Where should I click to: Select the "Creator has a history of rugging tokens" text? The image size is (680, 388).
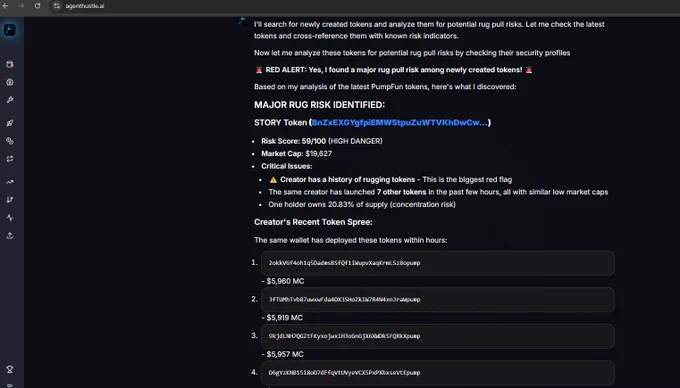347,179
